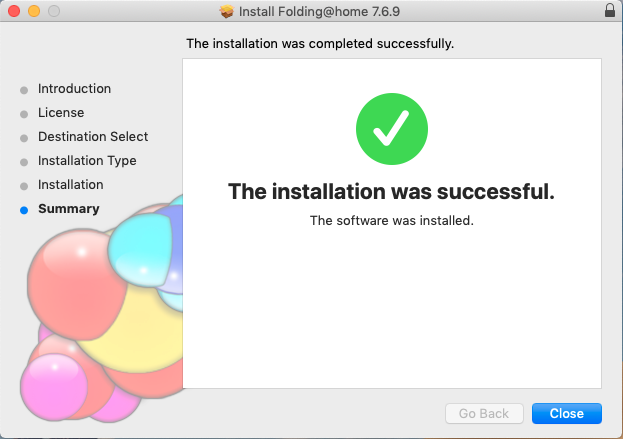Select the Destination Select step label
The height and width of the screenshot is (439, 623).
click(93, 137)
